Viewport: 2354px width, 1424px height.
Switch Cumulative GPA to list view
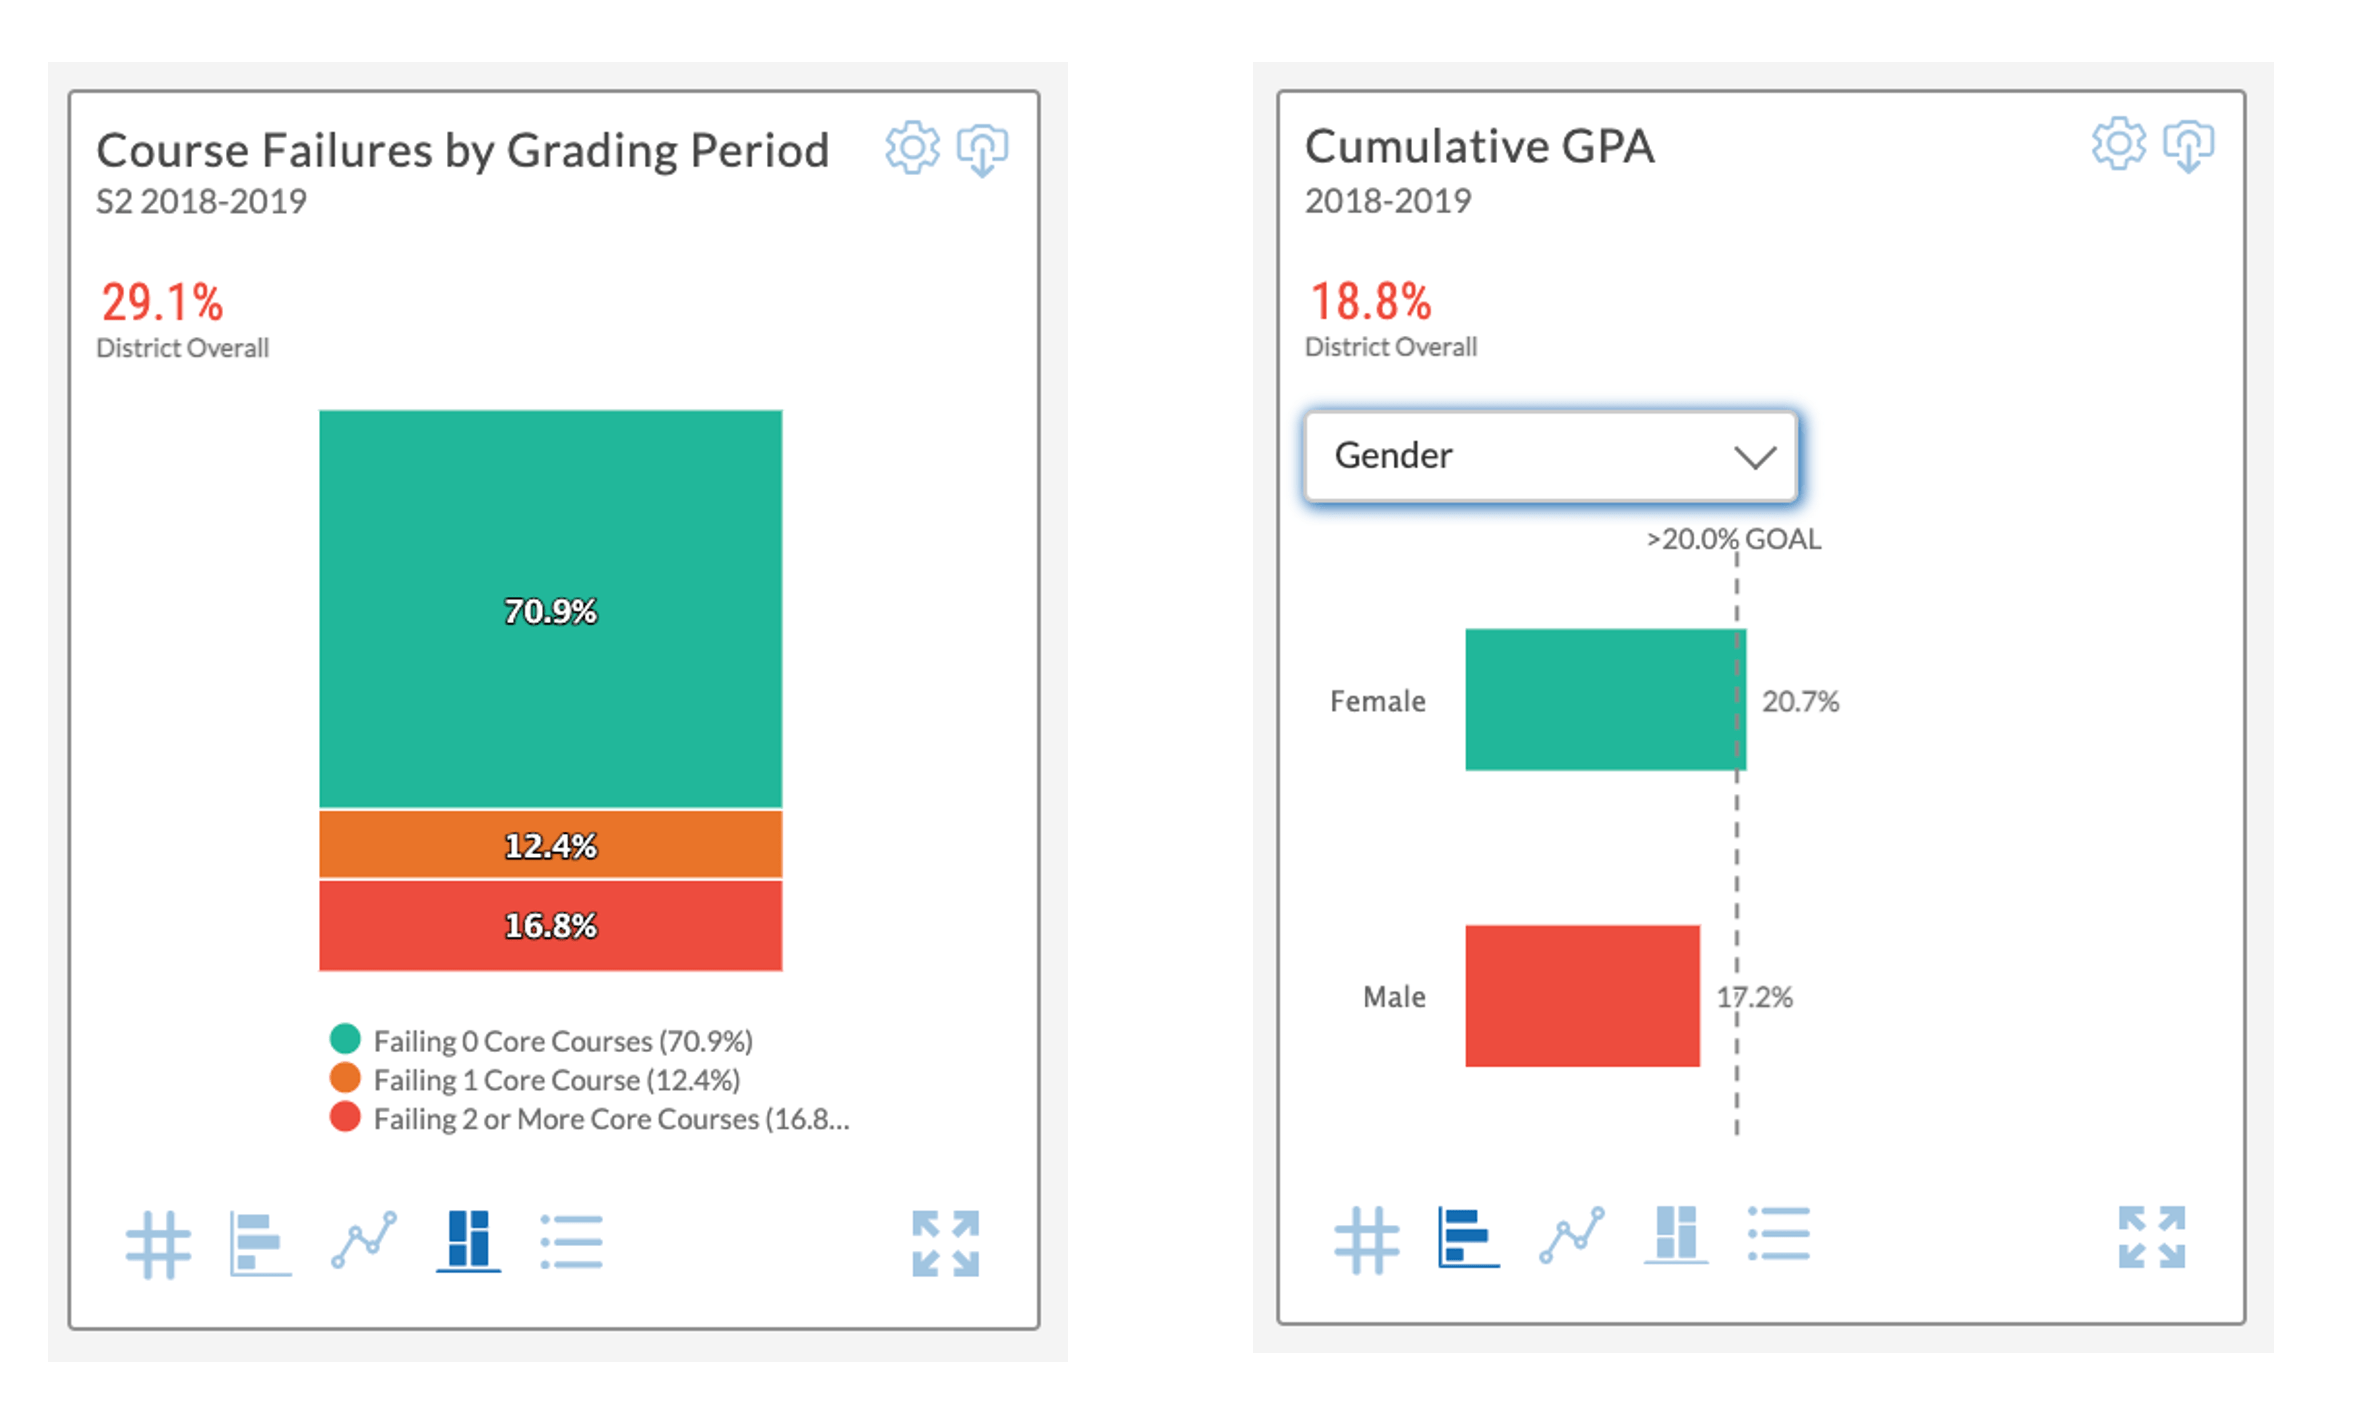[1781, 1237]
